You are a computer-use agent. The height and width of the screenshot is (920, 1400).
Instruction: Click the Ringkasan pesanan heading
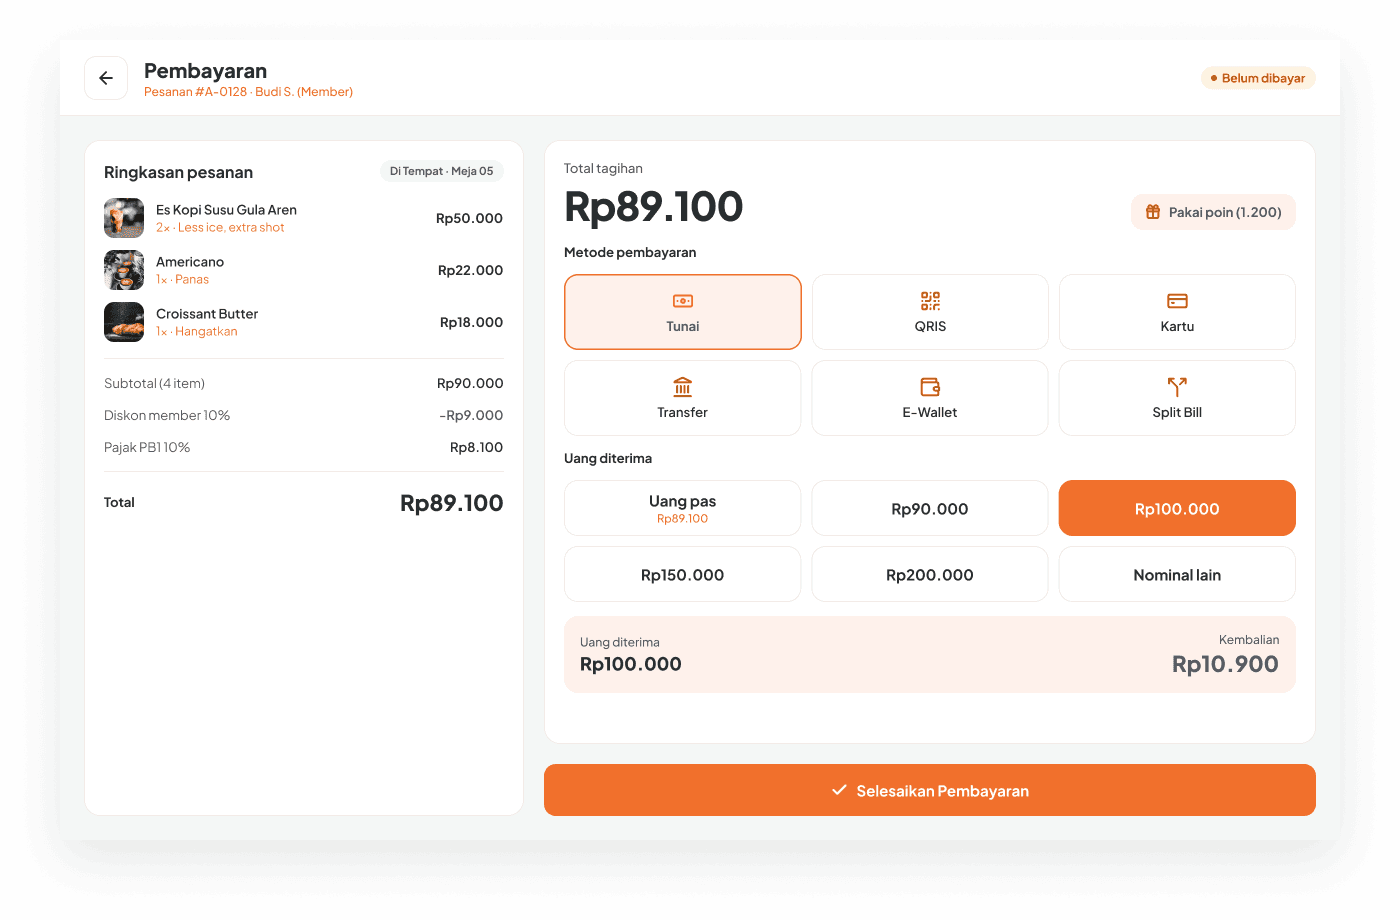pyautogui.click(x=178, y=172)
